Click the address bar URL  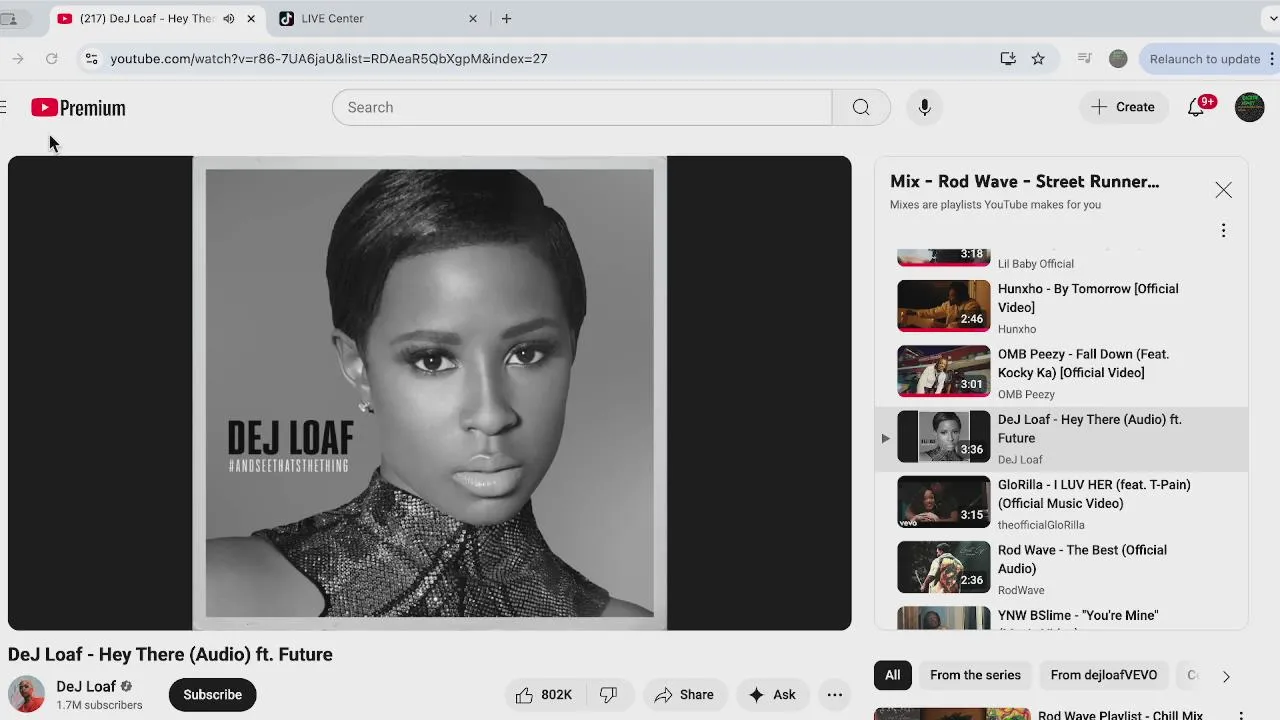328,59
